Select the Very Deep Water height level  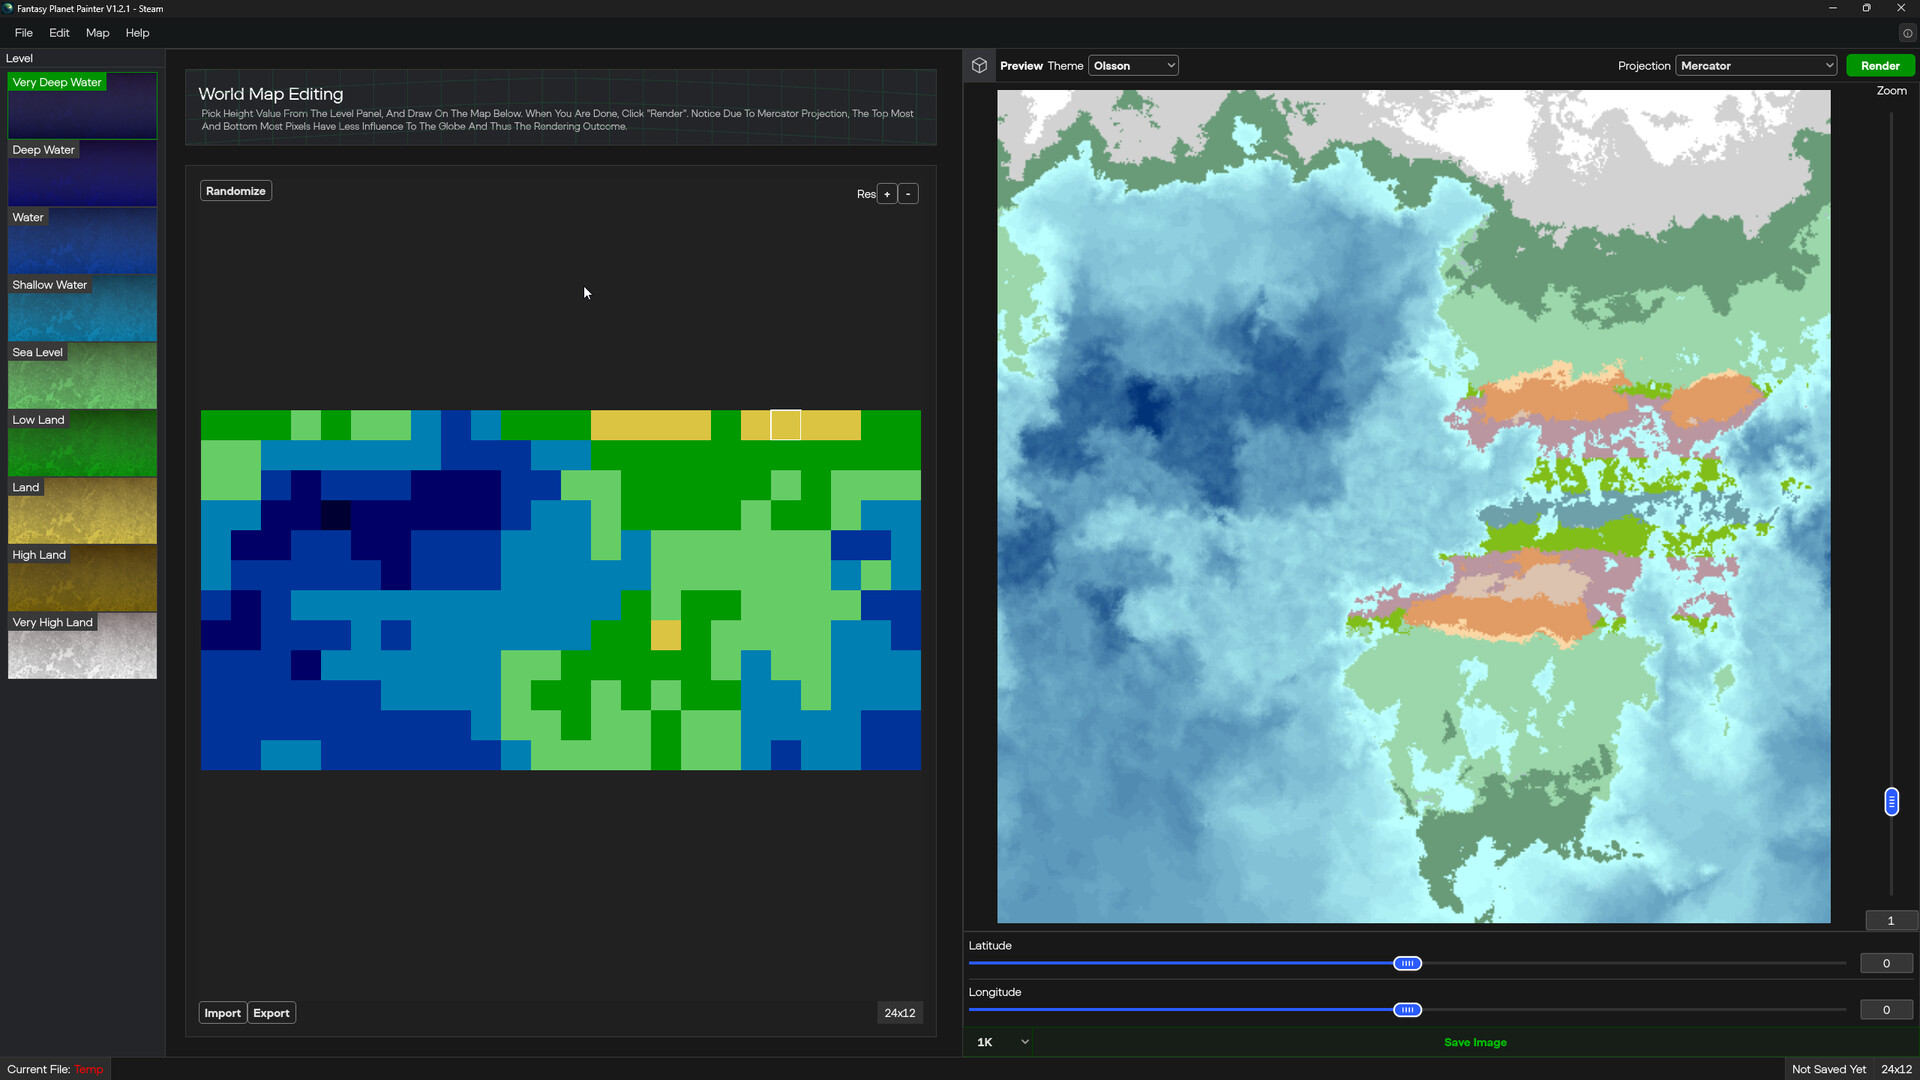click(82, 105)
